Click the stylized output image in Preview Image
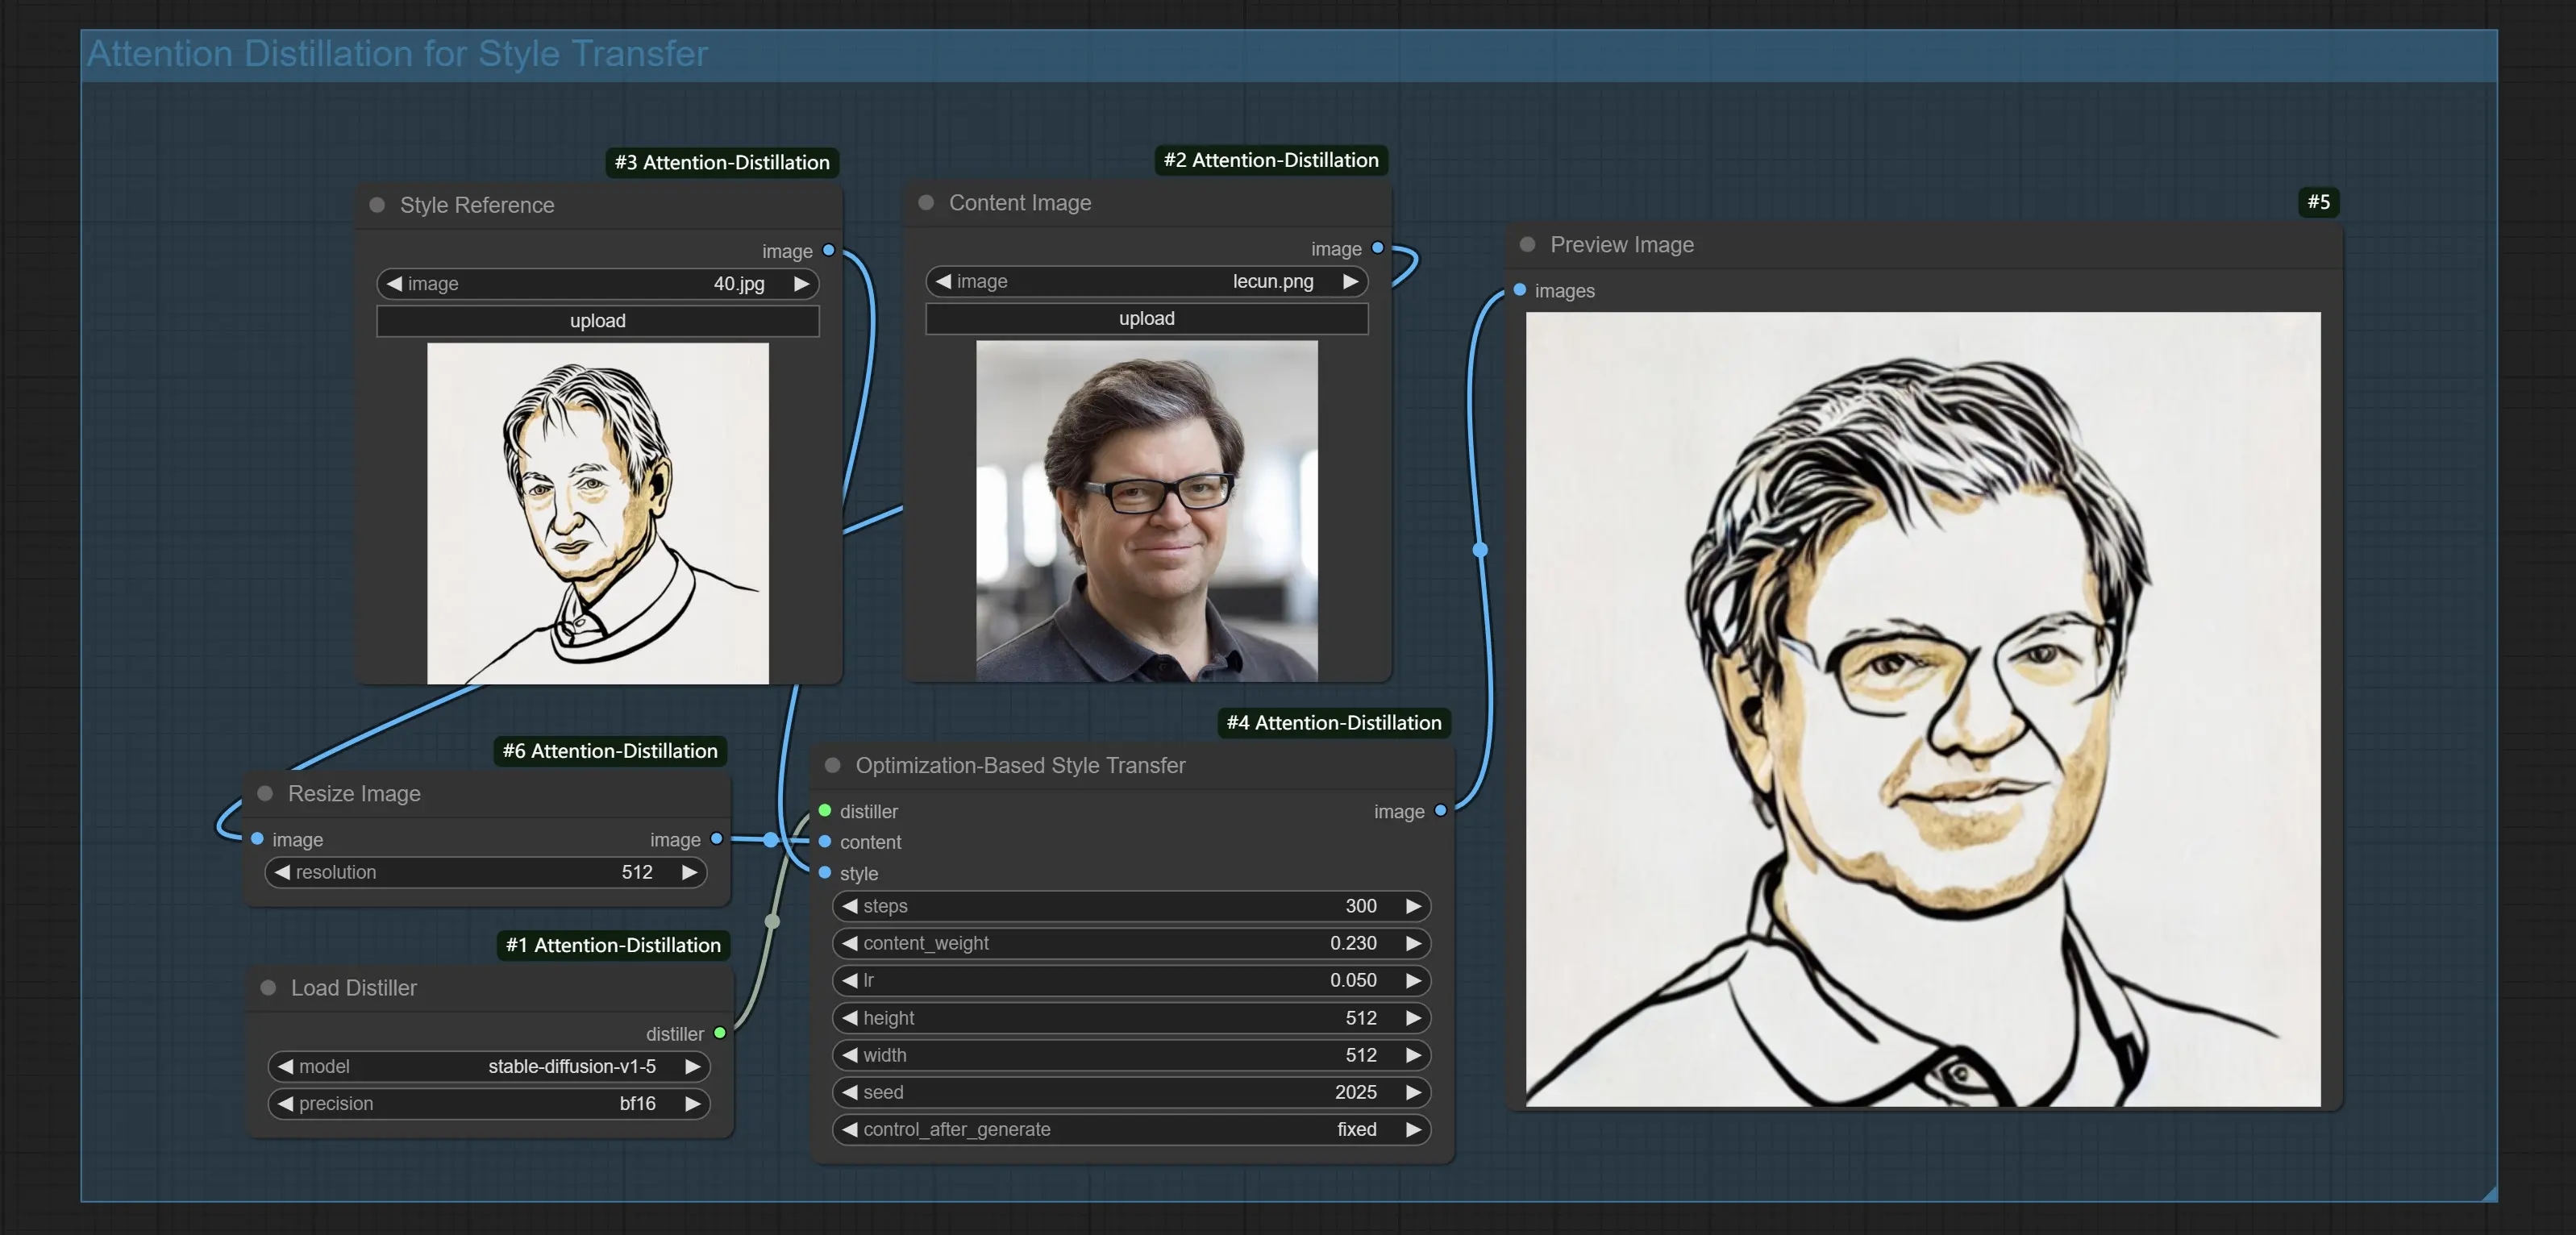 [x=1923, y=709]
